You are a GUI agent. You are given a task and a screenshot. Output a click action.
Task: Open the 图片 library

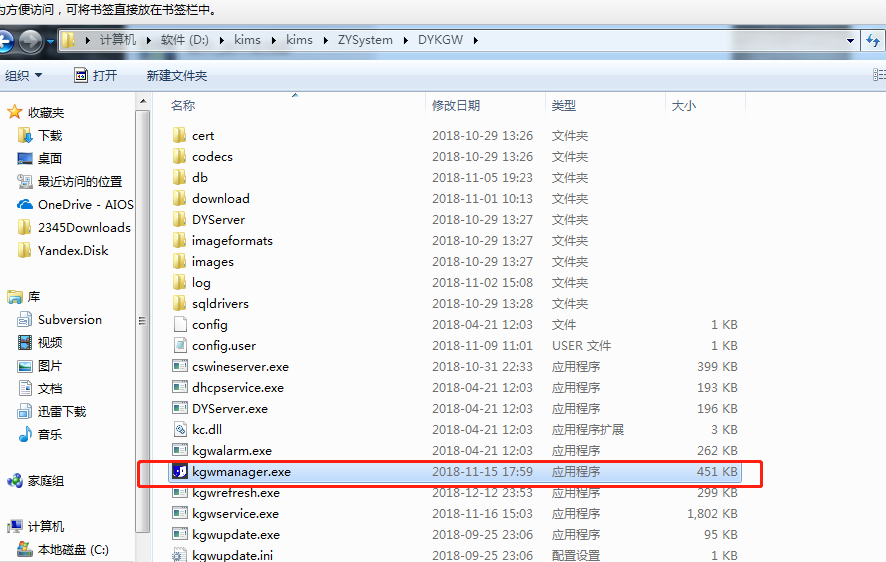(x=50, y=365)
